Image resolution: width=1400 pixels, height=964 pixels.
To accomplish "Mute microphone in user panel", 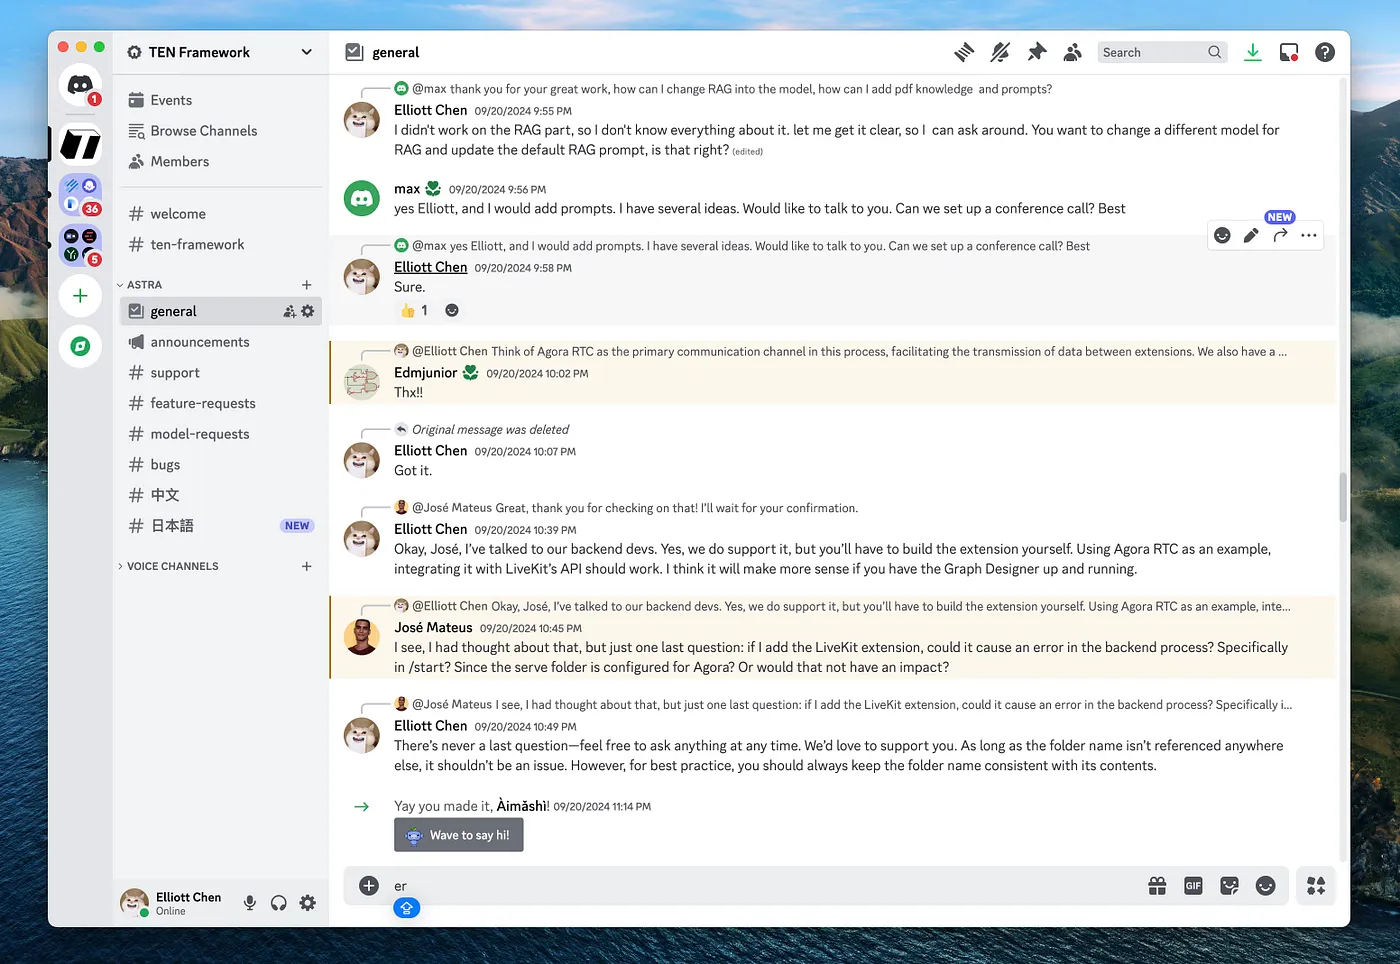I will click(250, 903).
